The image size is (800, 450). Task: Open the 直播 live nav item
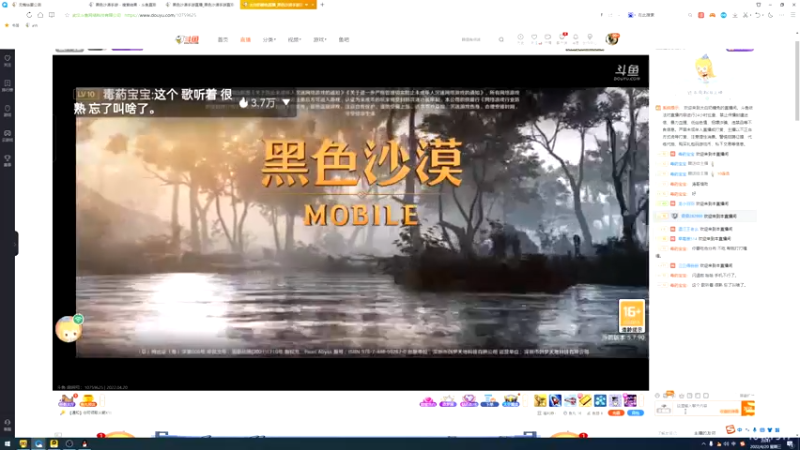point(245,39)
